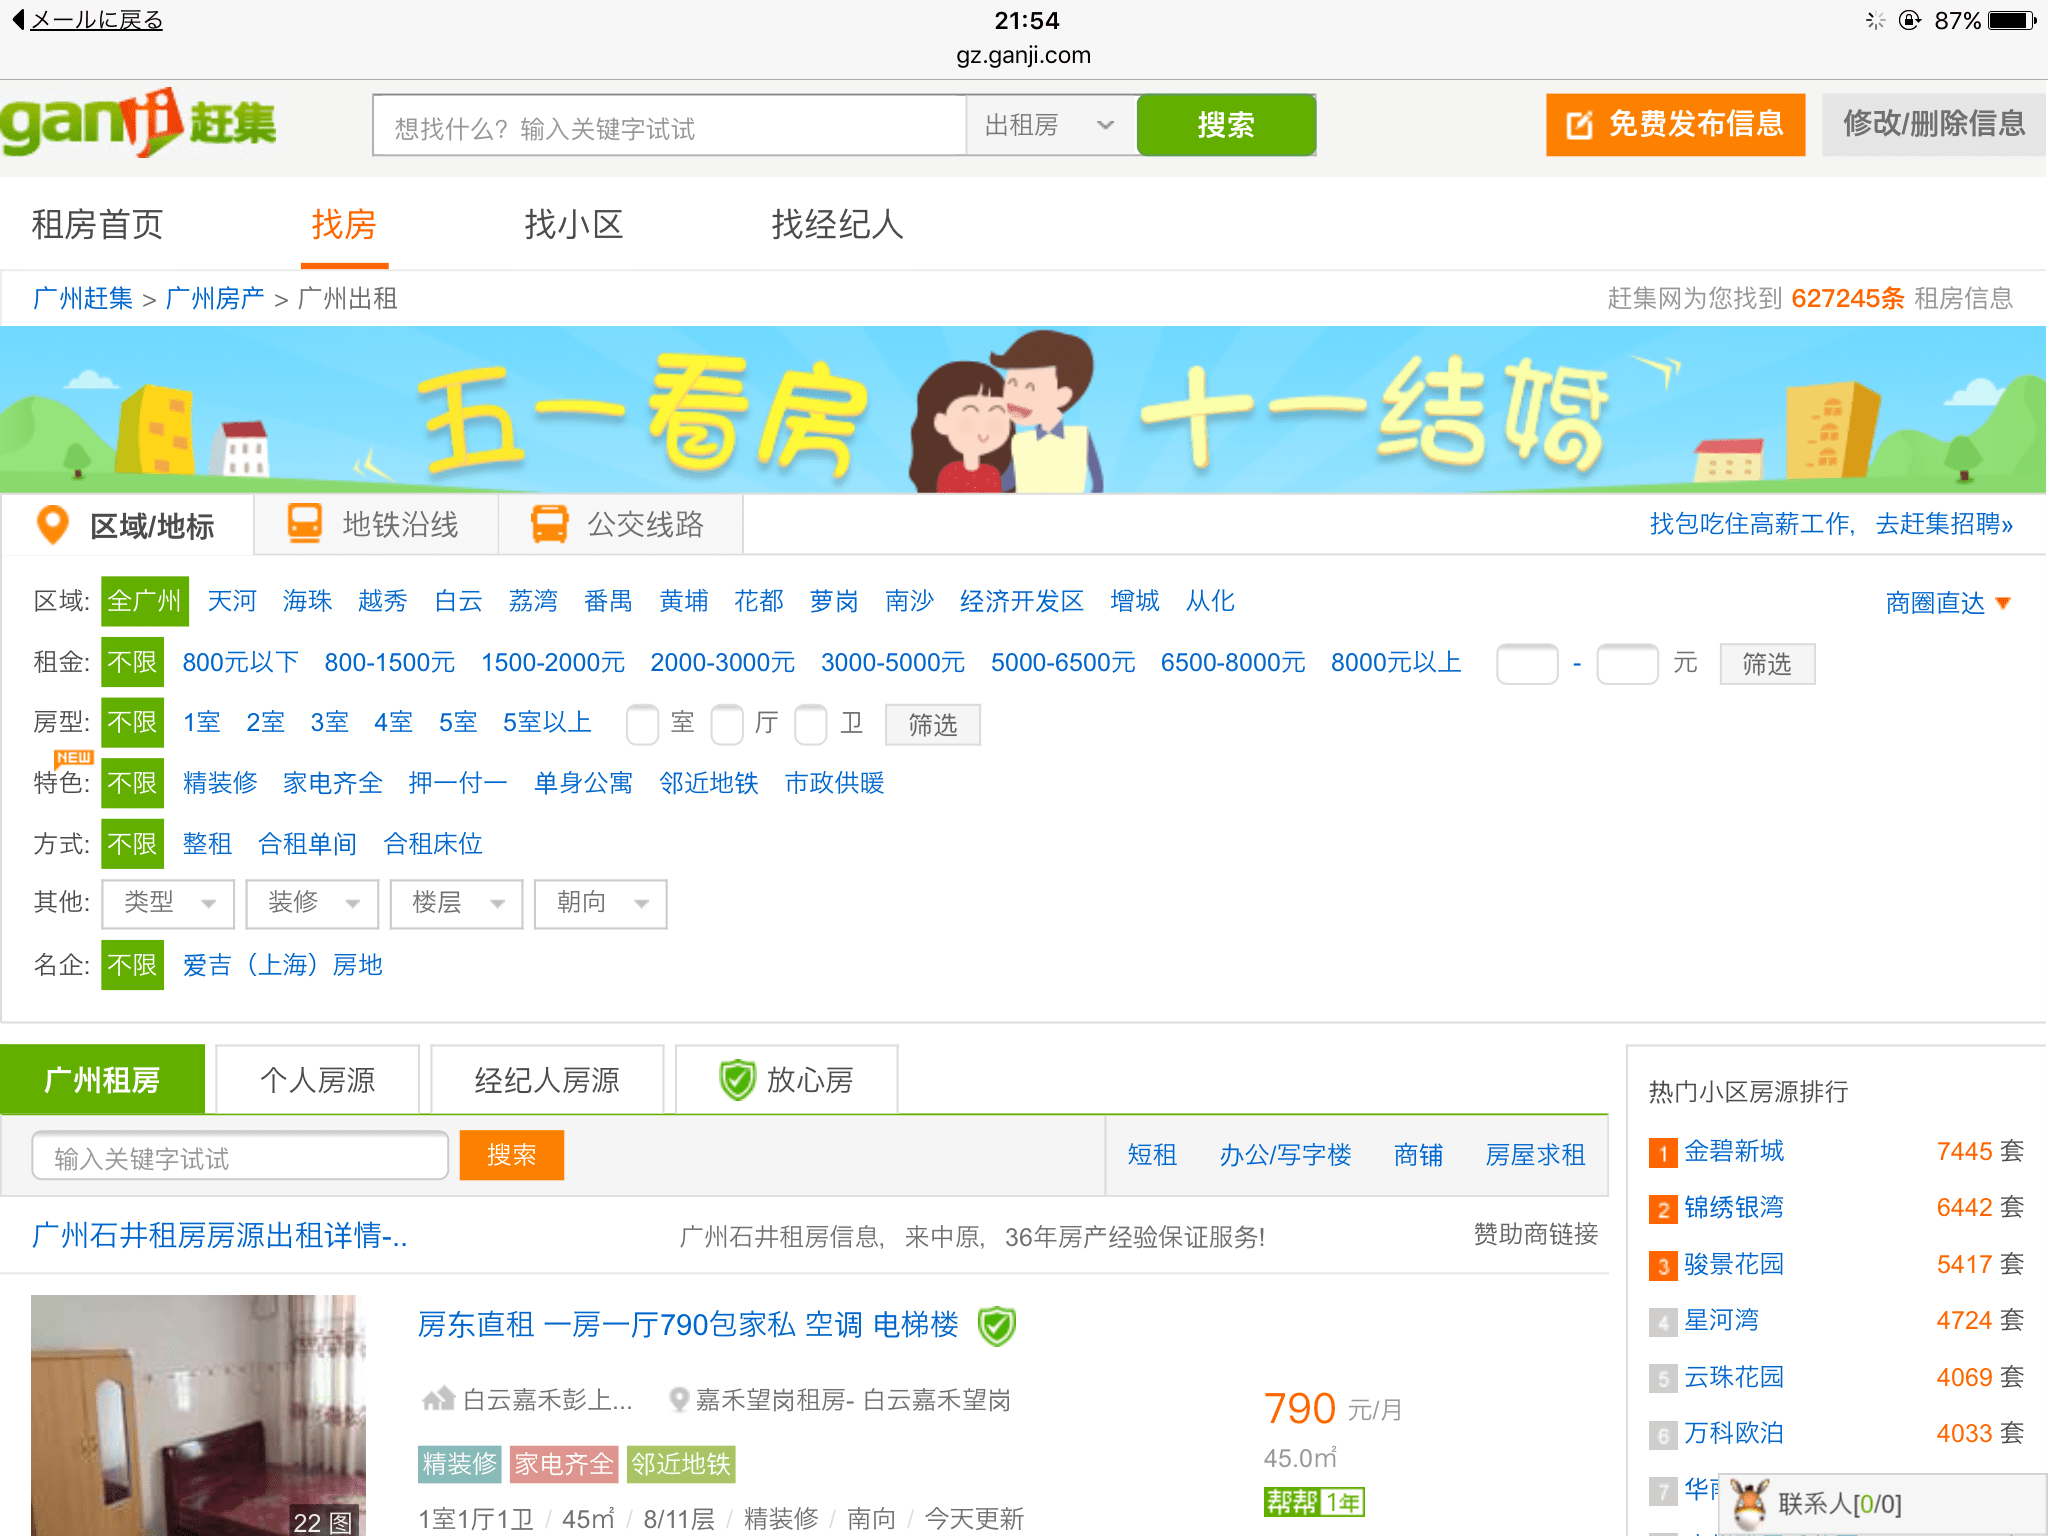Click the orange location pin icon

click(52, 524)
